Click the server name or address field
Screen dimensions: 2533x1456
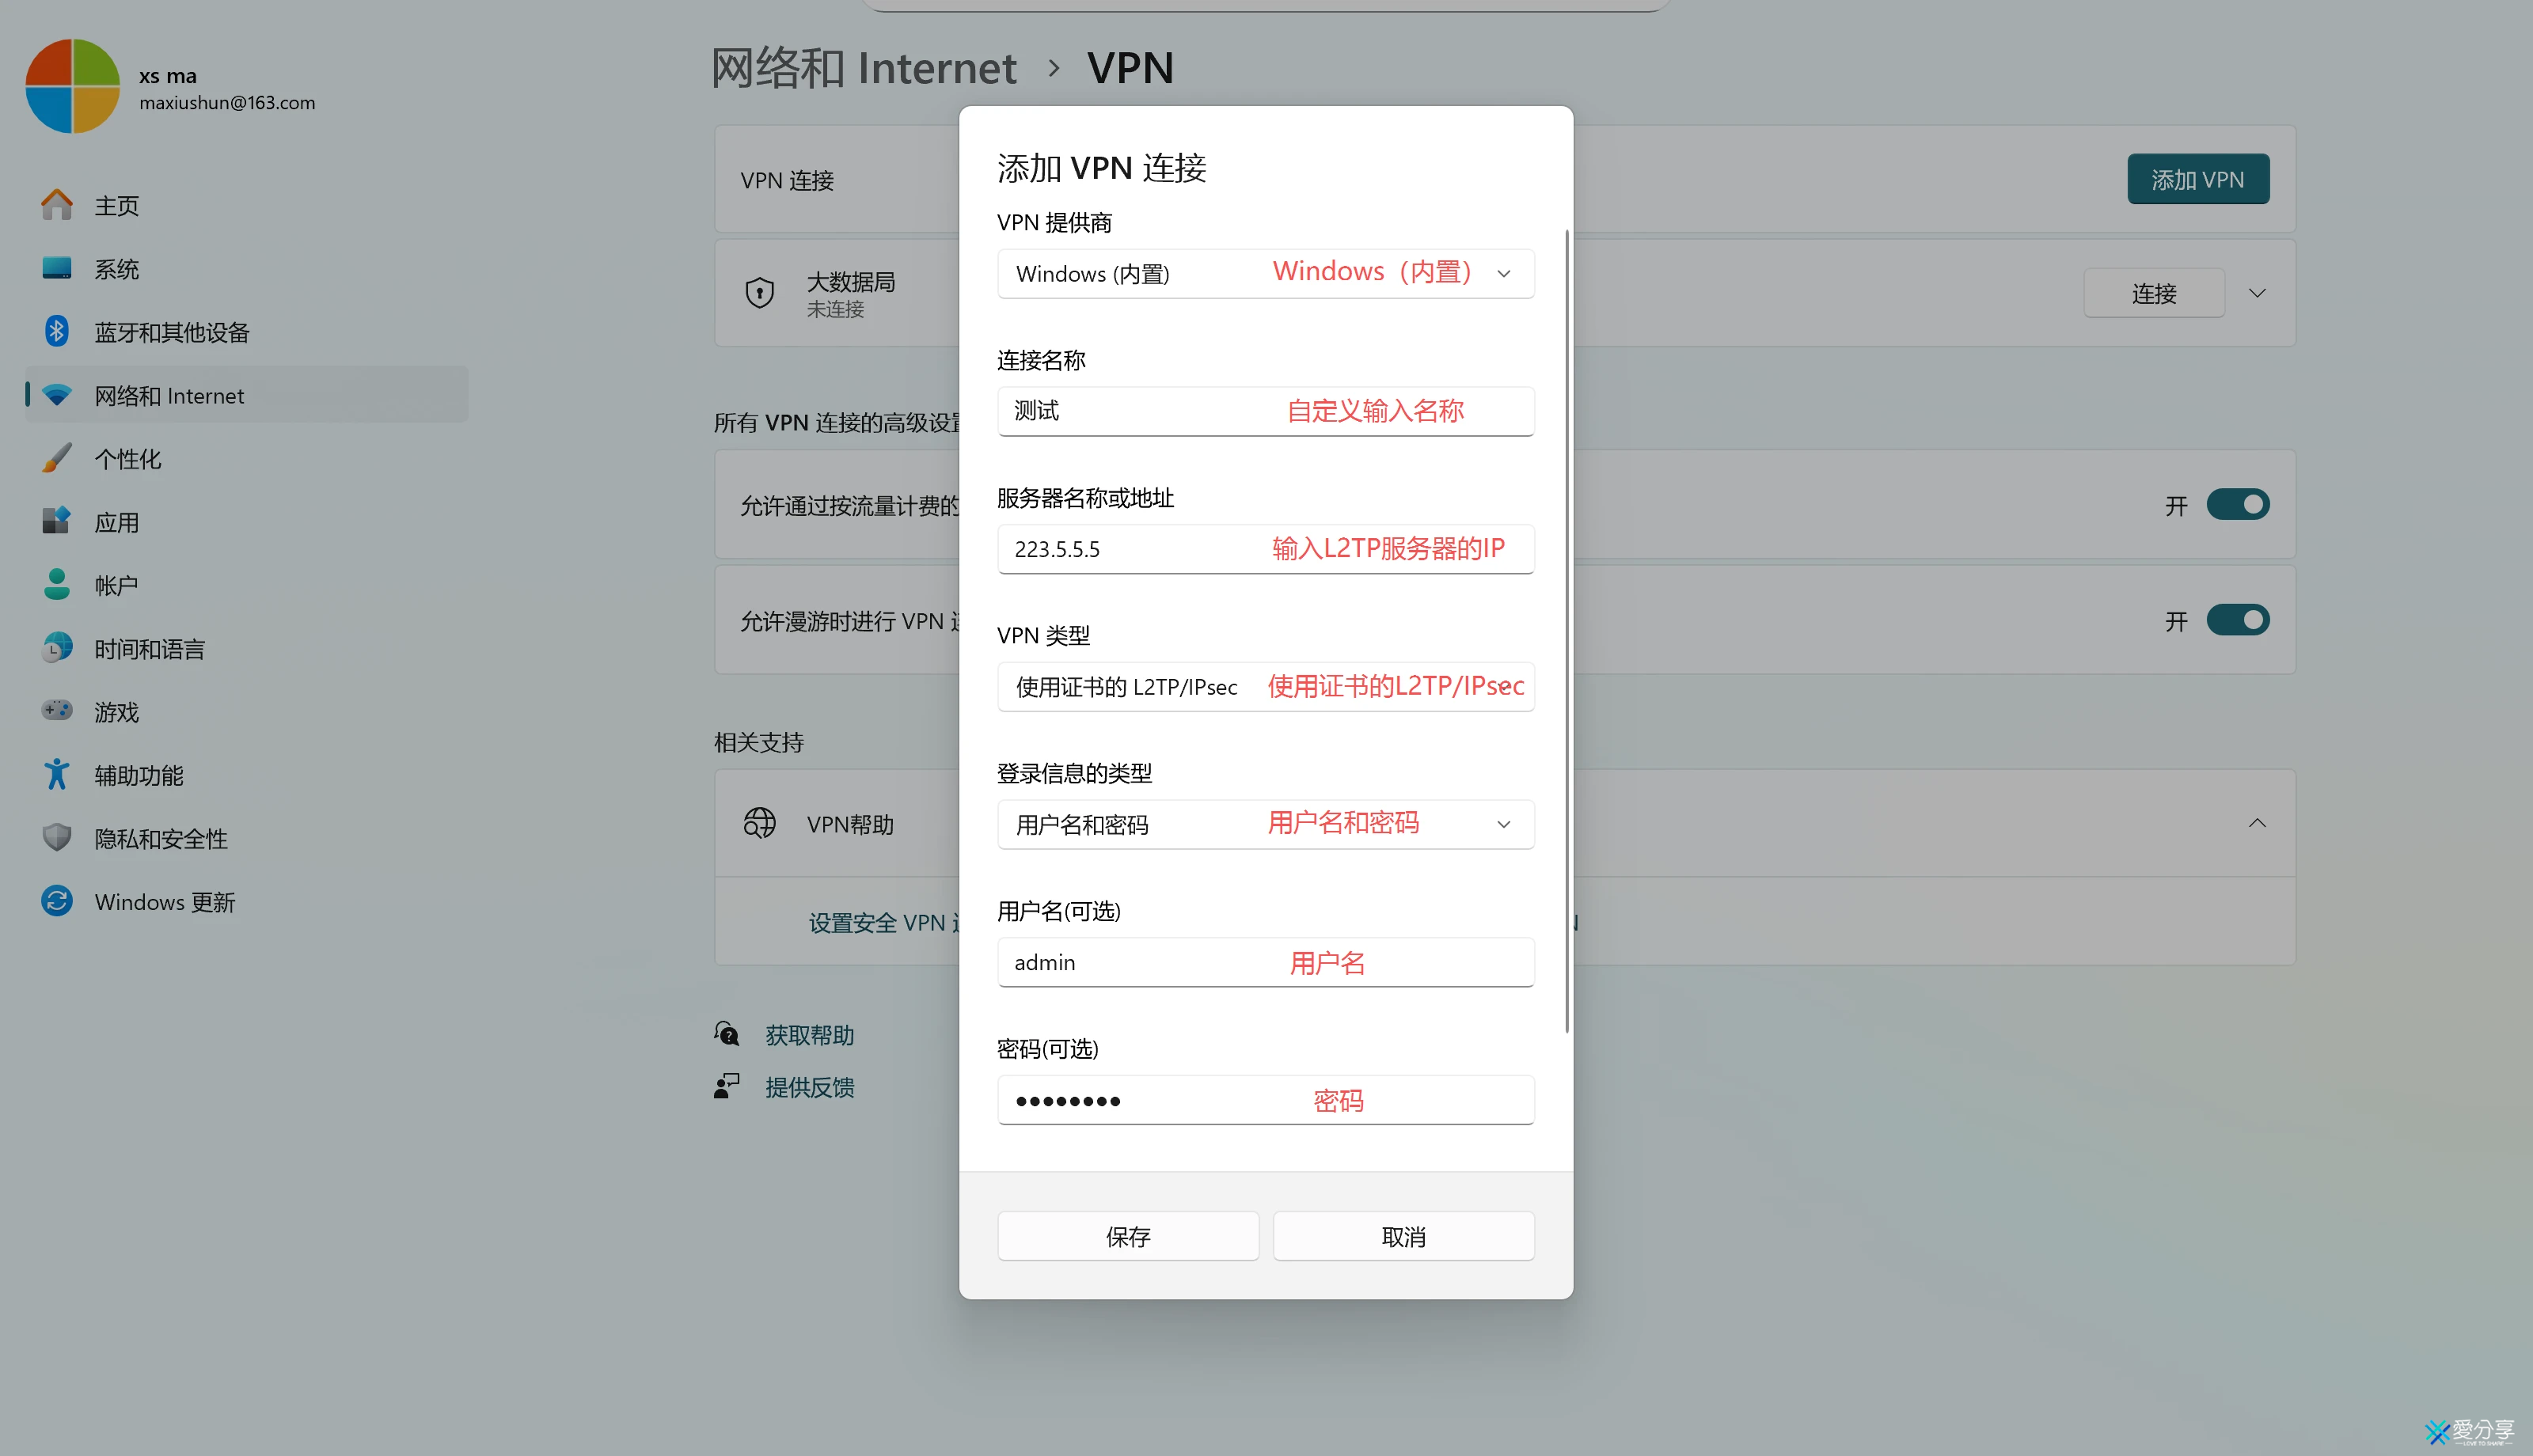coord(1265,549)
